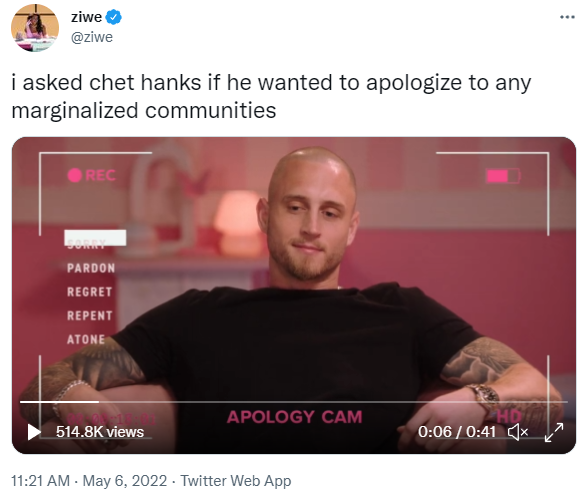Click the center of the video frame
This screenshot has width=588, height=501.
click(294, 296)
